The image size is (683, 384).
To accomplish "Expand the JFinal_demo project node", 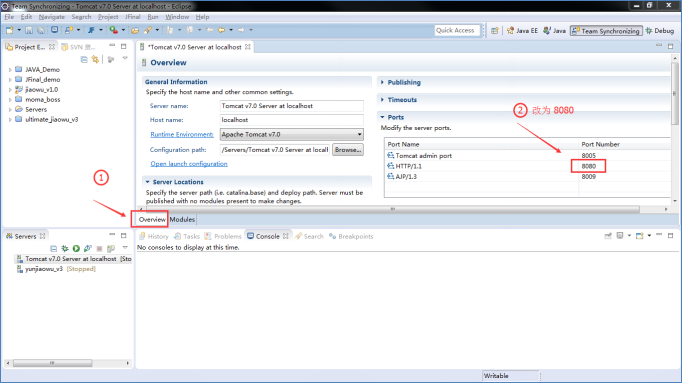I will click(10, 80).
